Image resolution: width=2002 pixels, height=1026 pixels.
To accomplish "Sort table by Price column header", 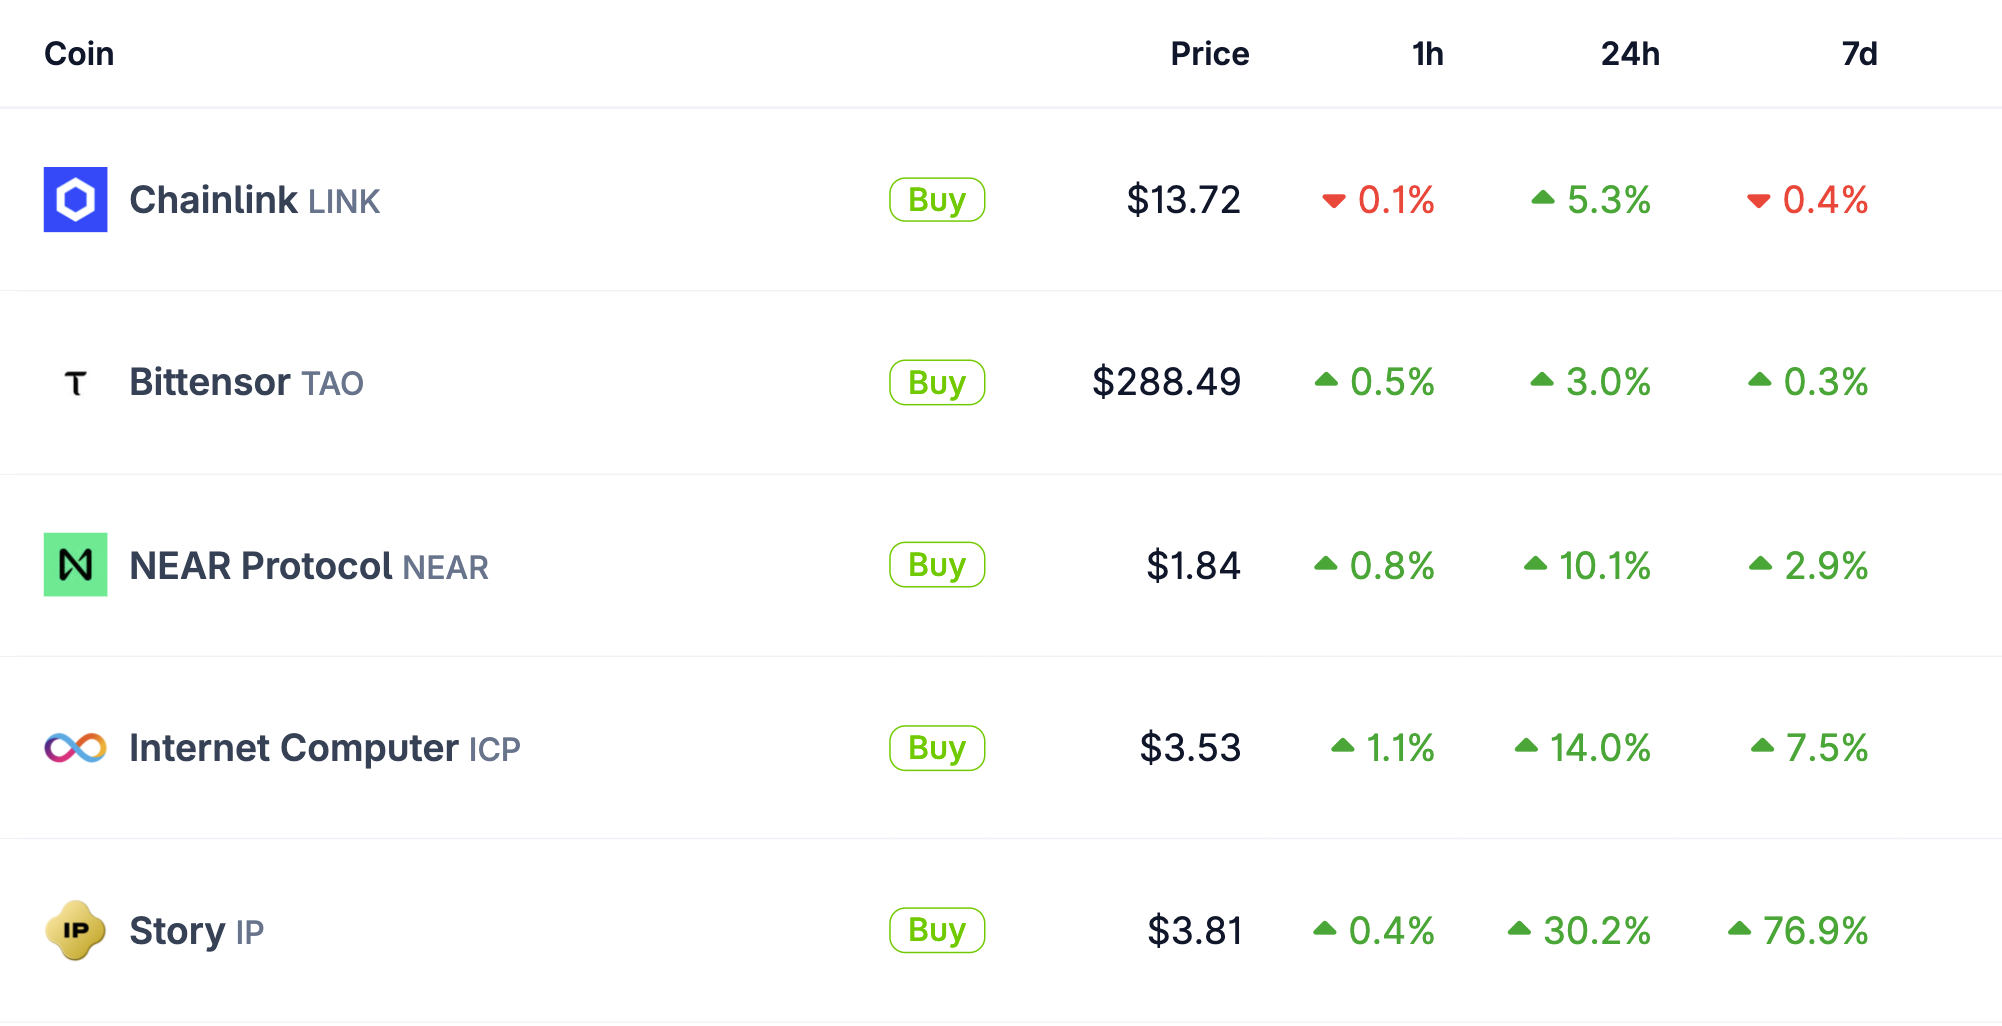I will (1209, 54).
